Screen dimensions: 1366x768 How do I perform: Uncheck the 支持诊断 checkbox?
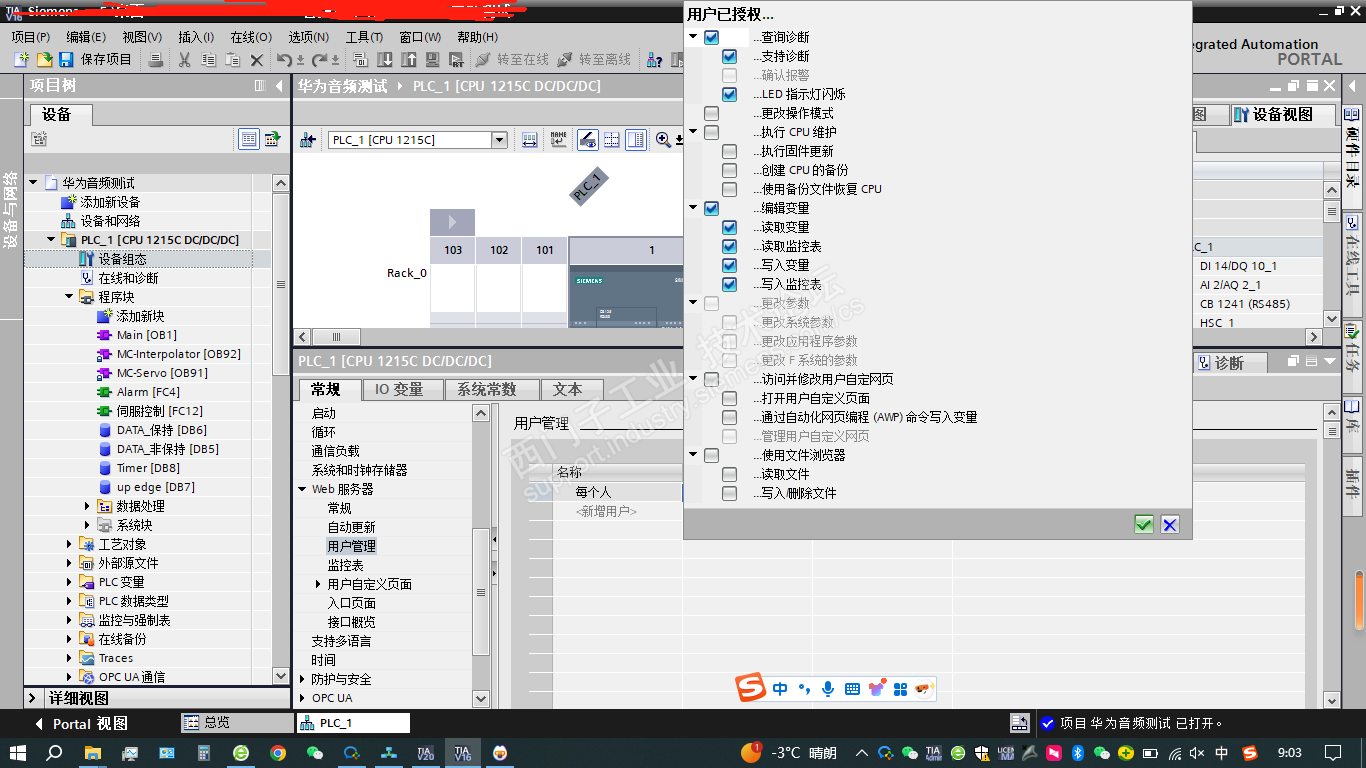pyautogui.click(x=729, y=56)
